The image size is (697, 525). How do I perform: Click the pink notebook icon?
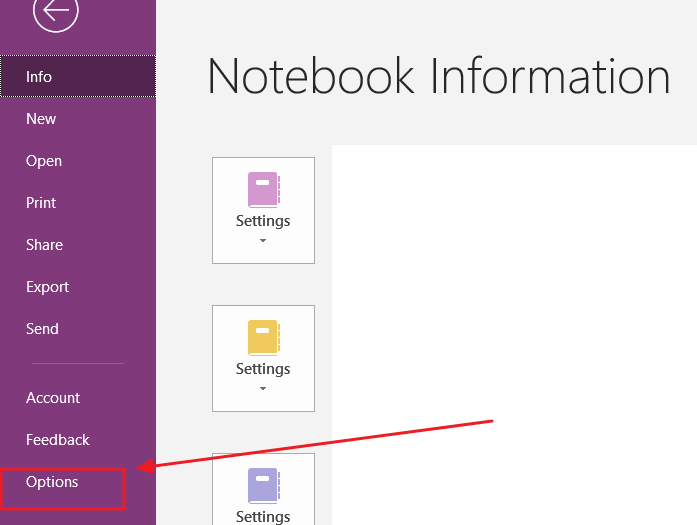tap(264, 190)
